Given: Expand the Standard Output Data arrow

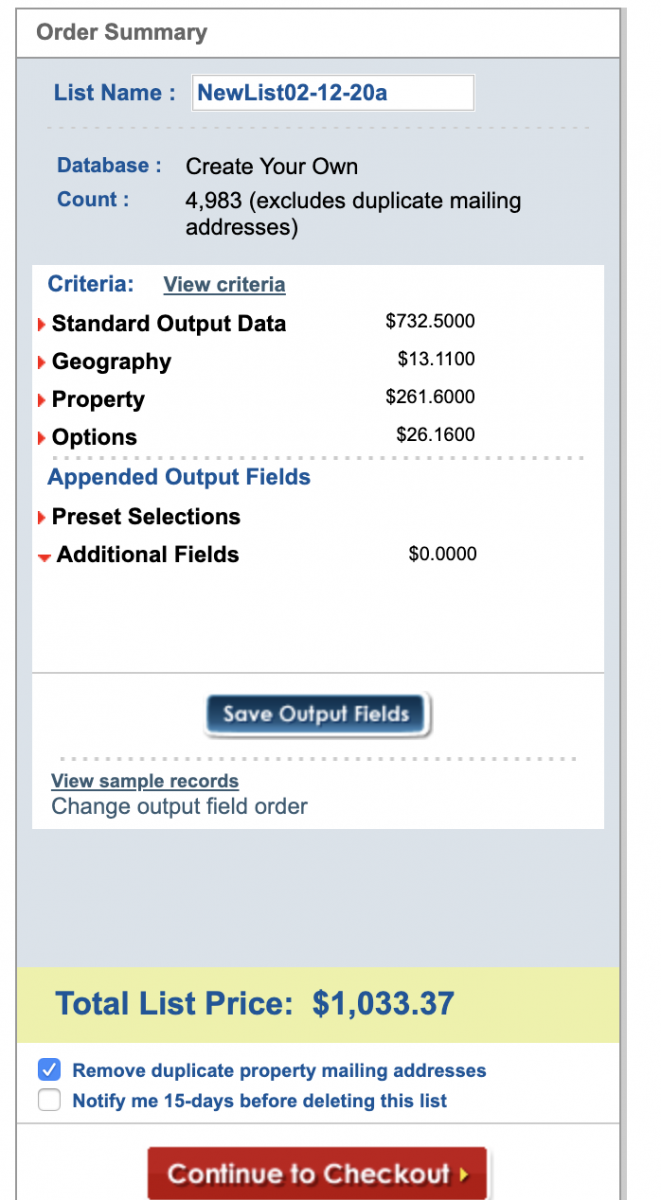Looking at the screenshot, I should [42, 324].
